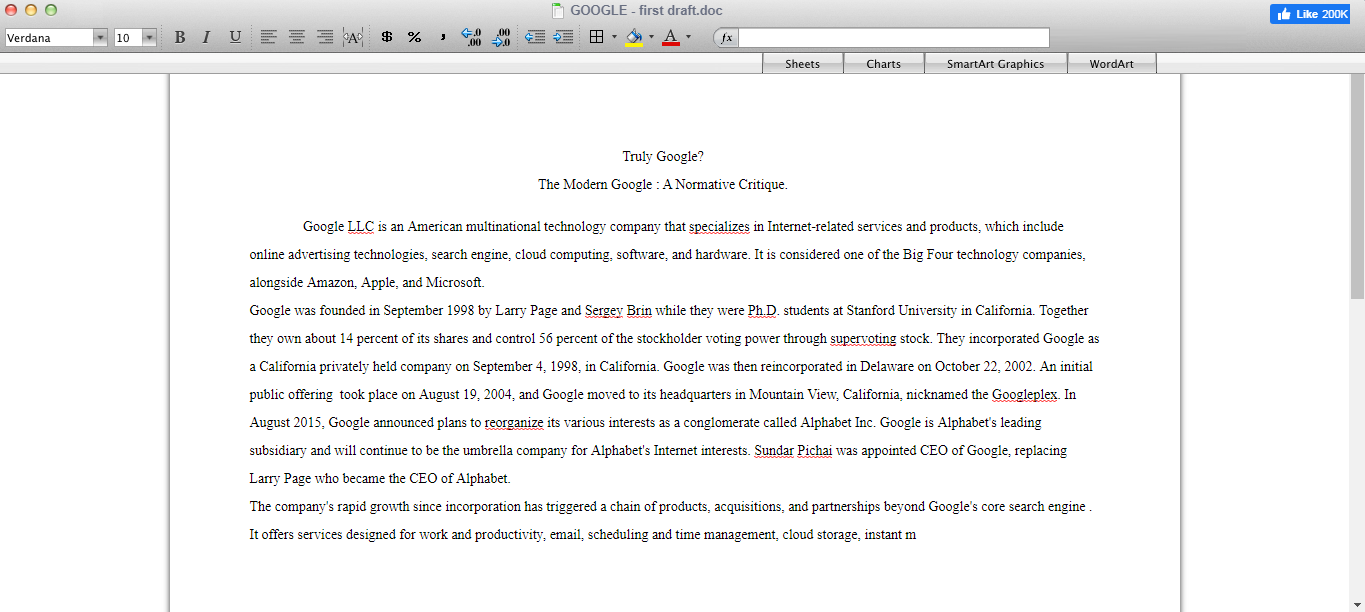Switch to the Sheets tab

click(802, 63)
